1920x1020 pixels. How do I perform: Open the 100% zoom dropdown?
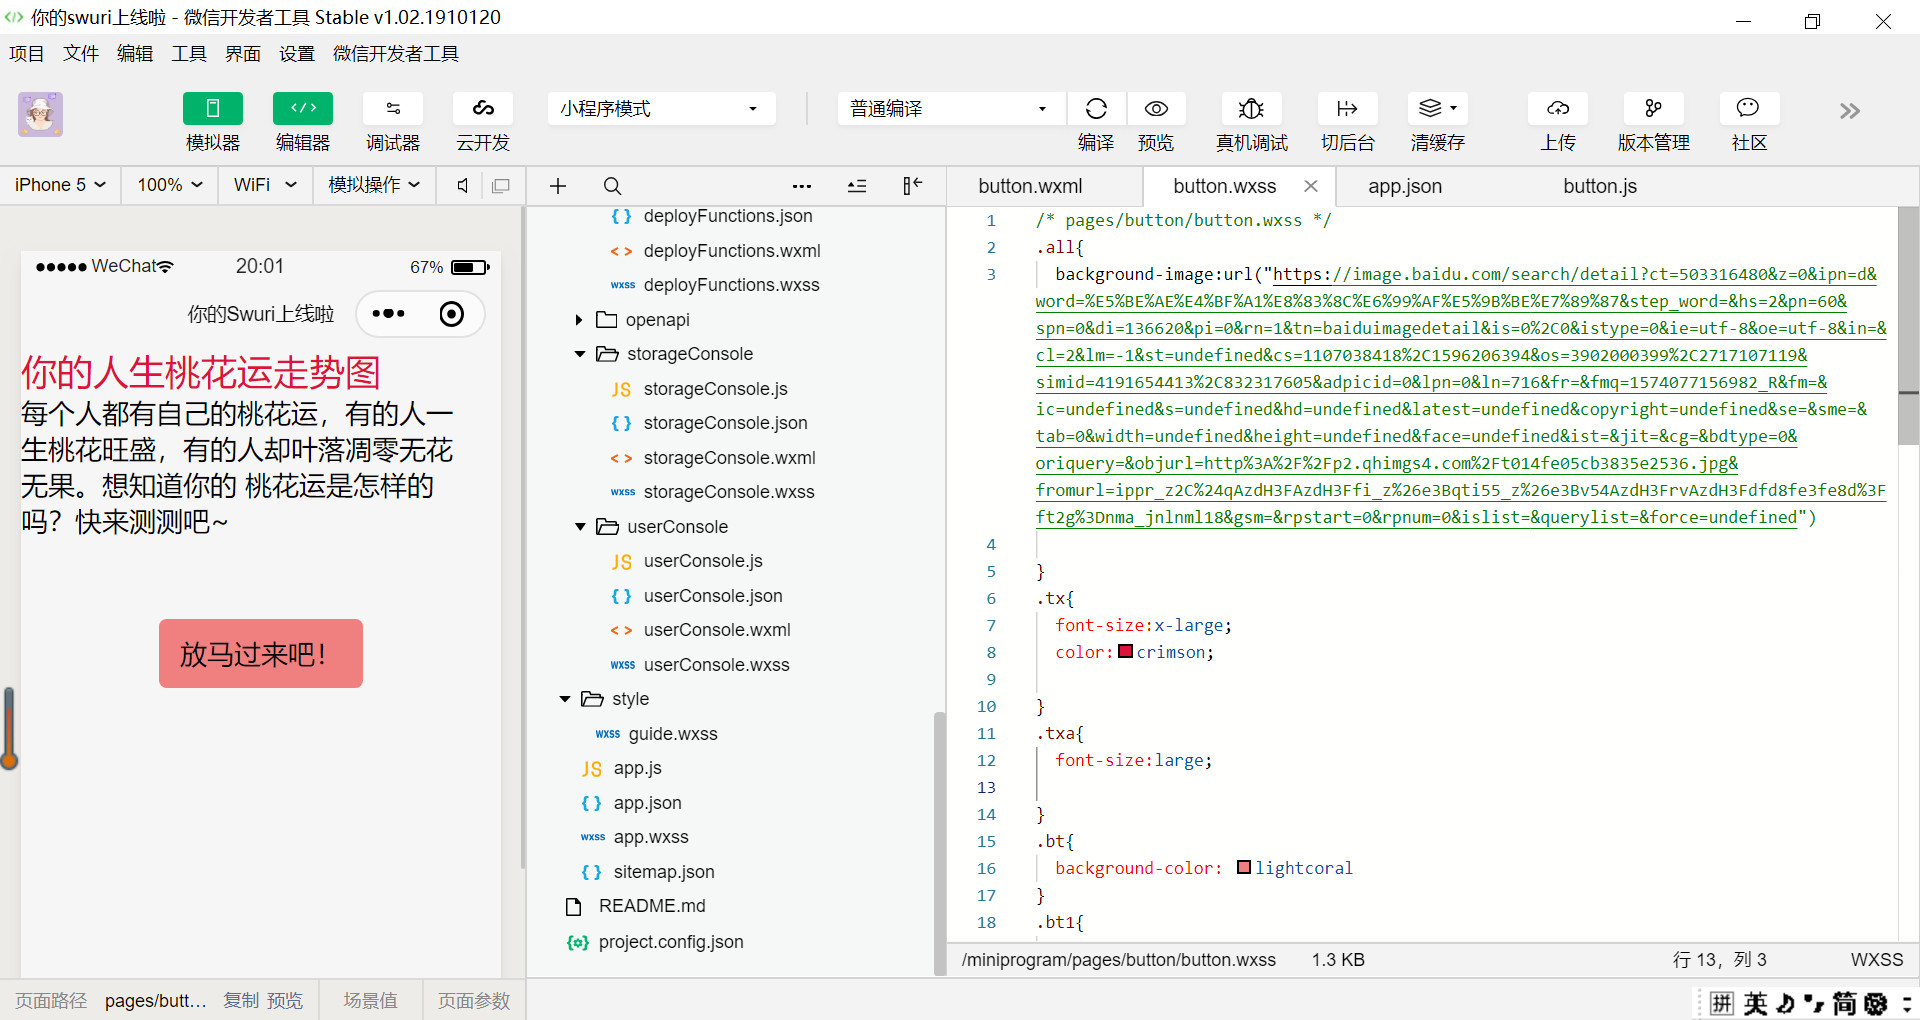tap(170, 185)
